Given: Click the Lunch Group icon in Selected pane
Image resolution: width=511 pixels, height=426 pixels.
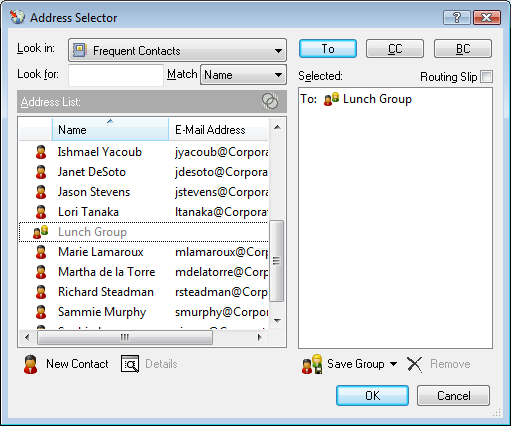Looking at the screenshot, I should [x=331, y=99].
